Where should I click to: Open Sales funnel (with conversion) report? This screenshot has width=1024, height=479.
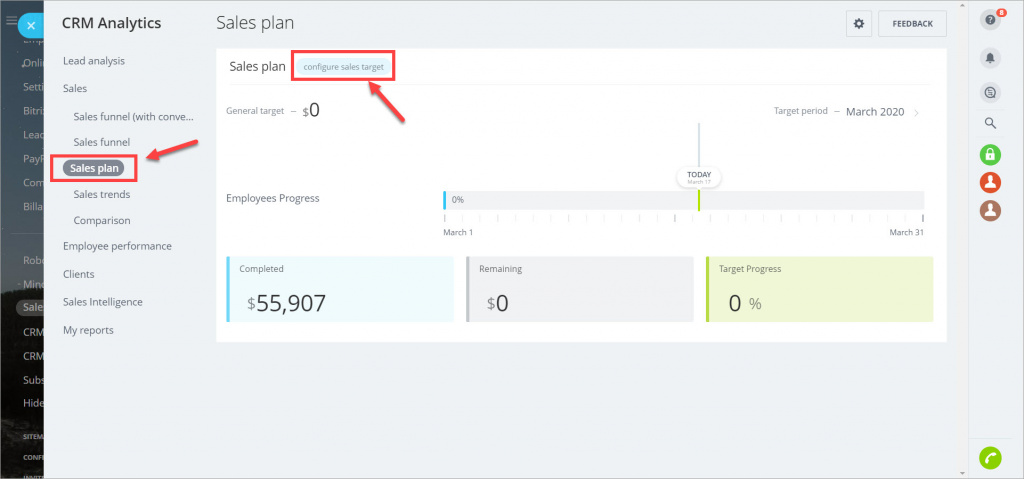tap(134, 116)
